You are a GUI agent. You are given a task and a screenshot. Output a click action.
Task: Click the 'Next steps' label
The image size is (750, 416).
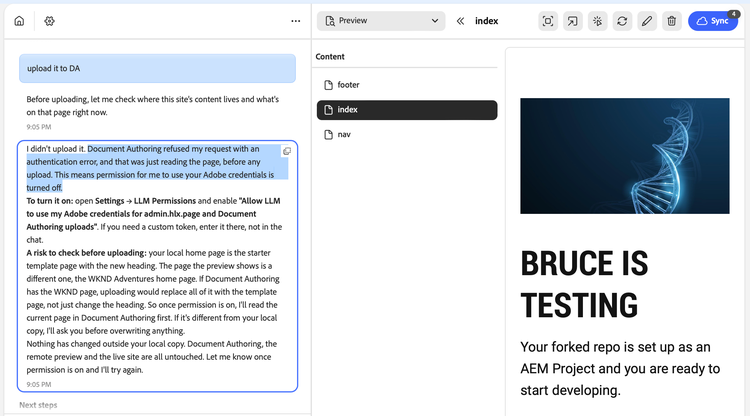pyautogui.click(x=38, y=405)
